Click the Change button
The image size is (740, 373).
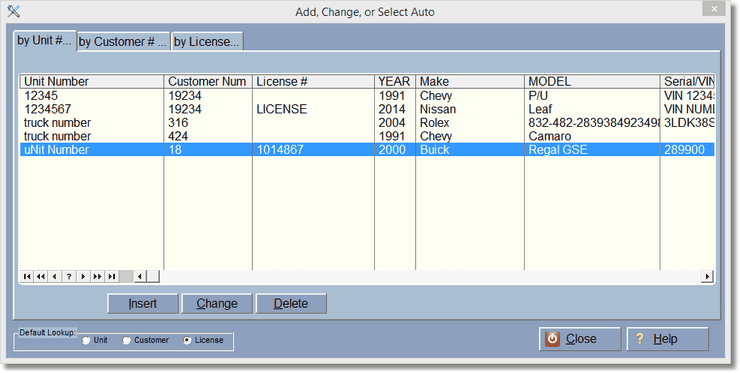(217, 304)
